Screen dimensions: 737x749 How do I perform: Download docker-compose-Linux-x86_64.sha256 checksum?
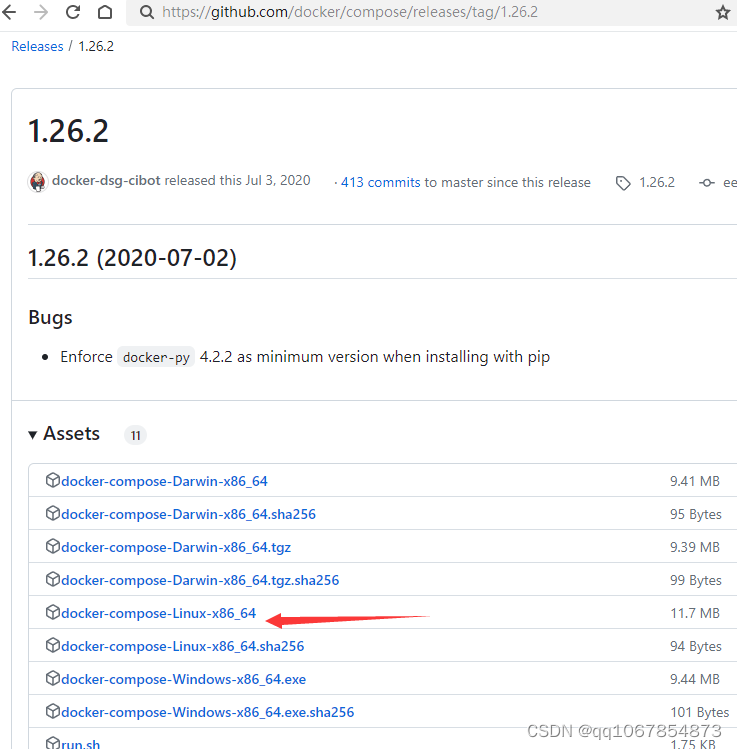(x=183, y=646)
